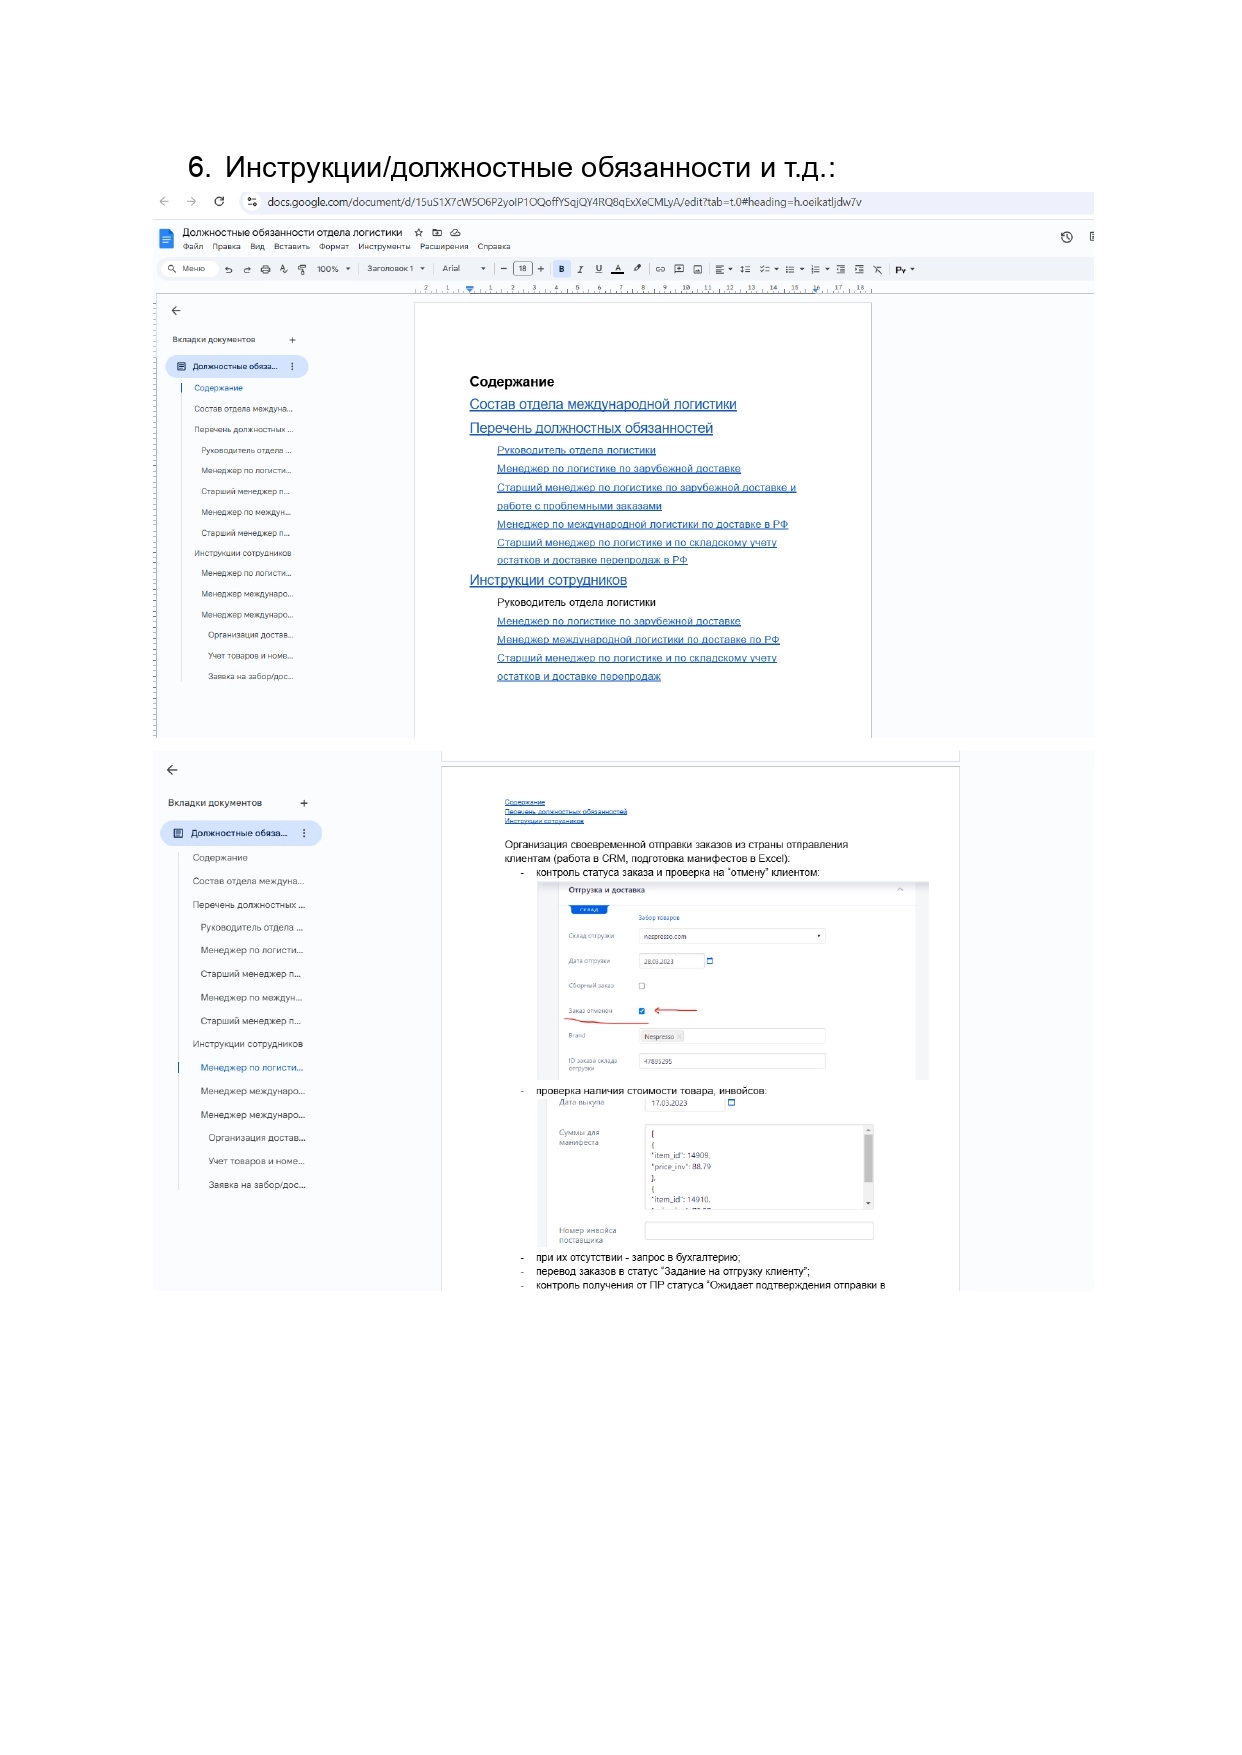Click the Italic formatting icon

tap(580, 269)
